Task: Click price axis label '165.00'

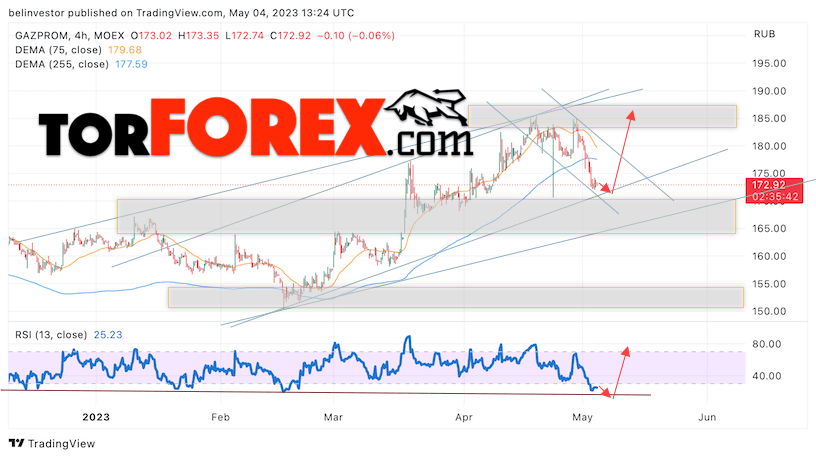Action: pos(769,228)
